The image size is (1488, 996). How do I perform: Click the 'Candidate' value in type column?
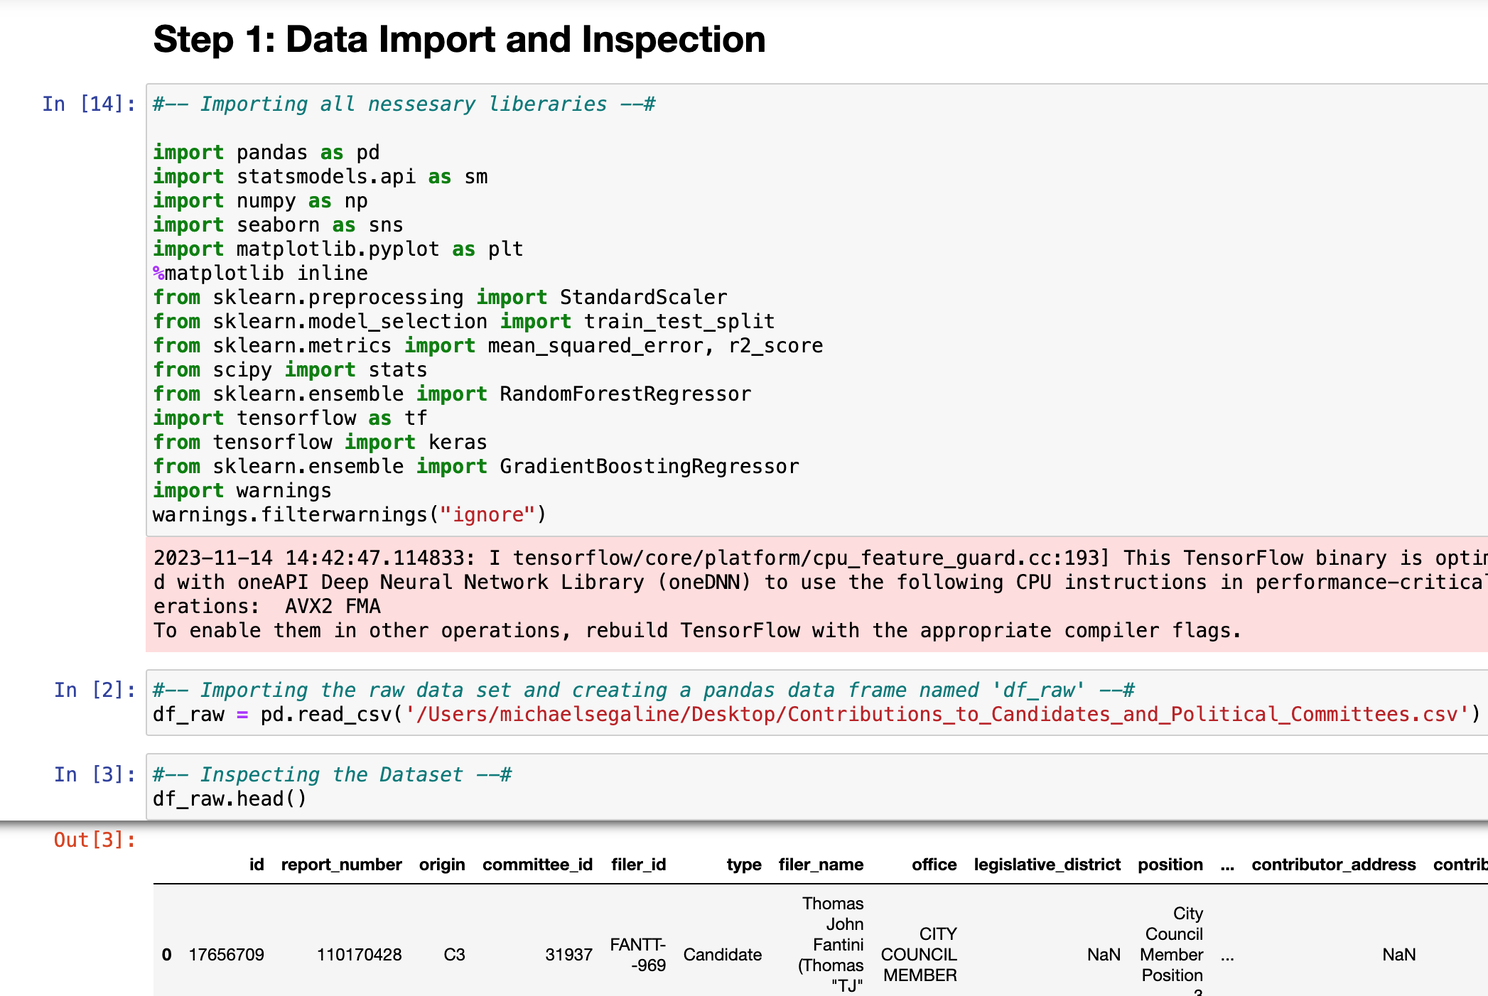pyautogui.click(x=722, y=955)
